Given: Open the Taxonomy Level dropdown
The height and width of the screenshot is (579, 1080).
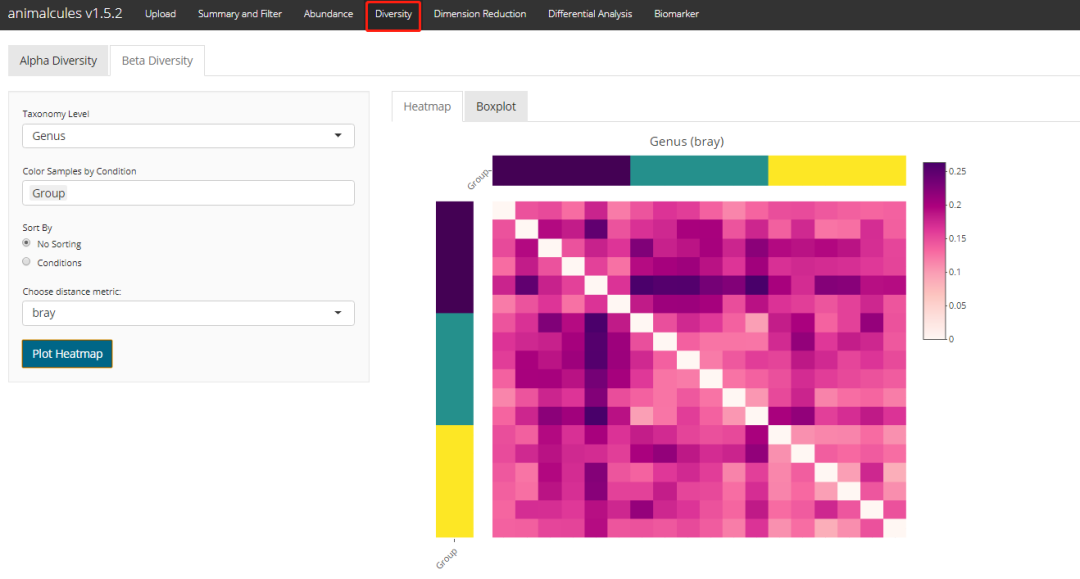Looking at the screenshot, I should pos(188,136).
